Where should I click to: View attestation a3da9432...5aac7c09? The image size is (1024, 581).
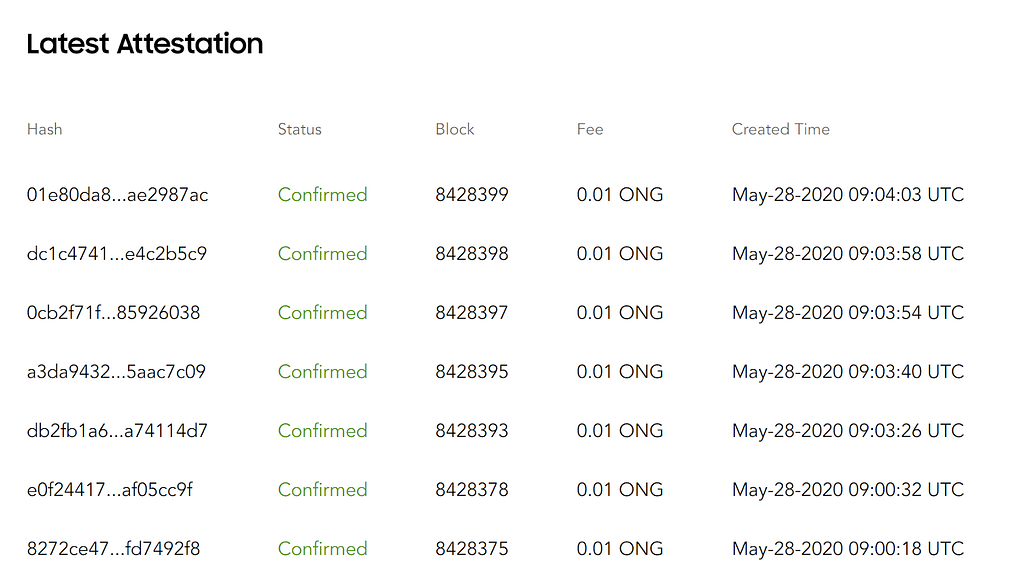click(x=116, y=372)
